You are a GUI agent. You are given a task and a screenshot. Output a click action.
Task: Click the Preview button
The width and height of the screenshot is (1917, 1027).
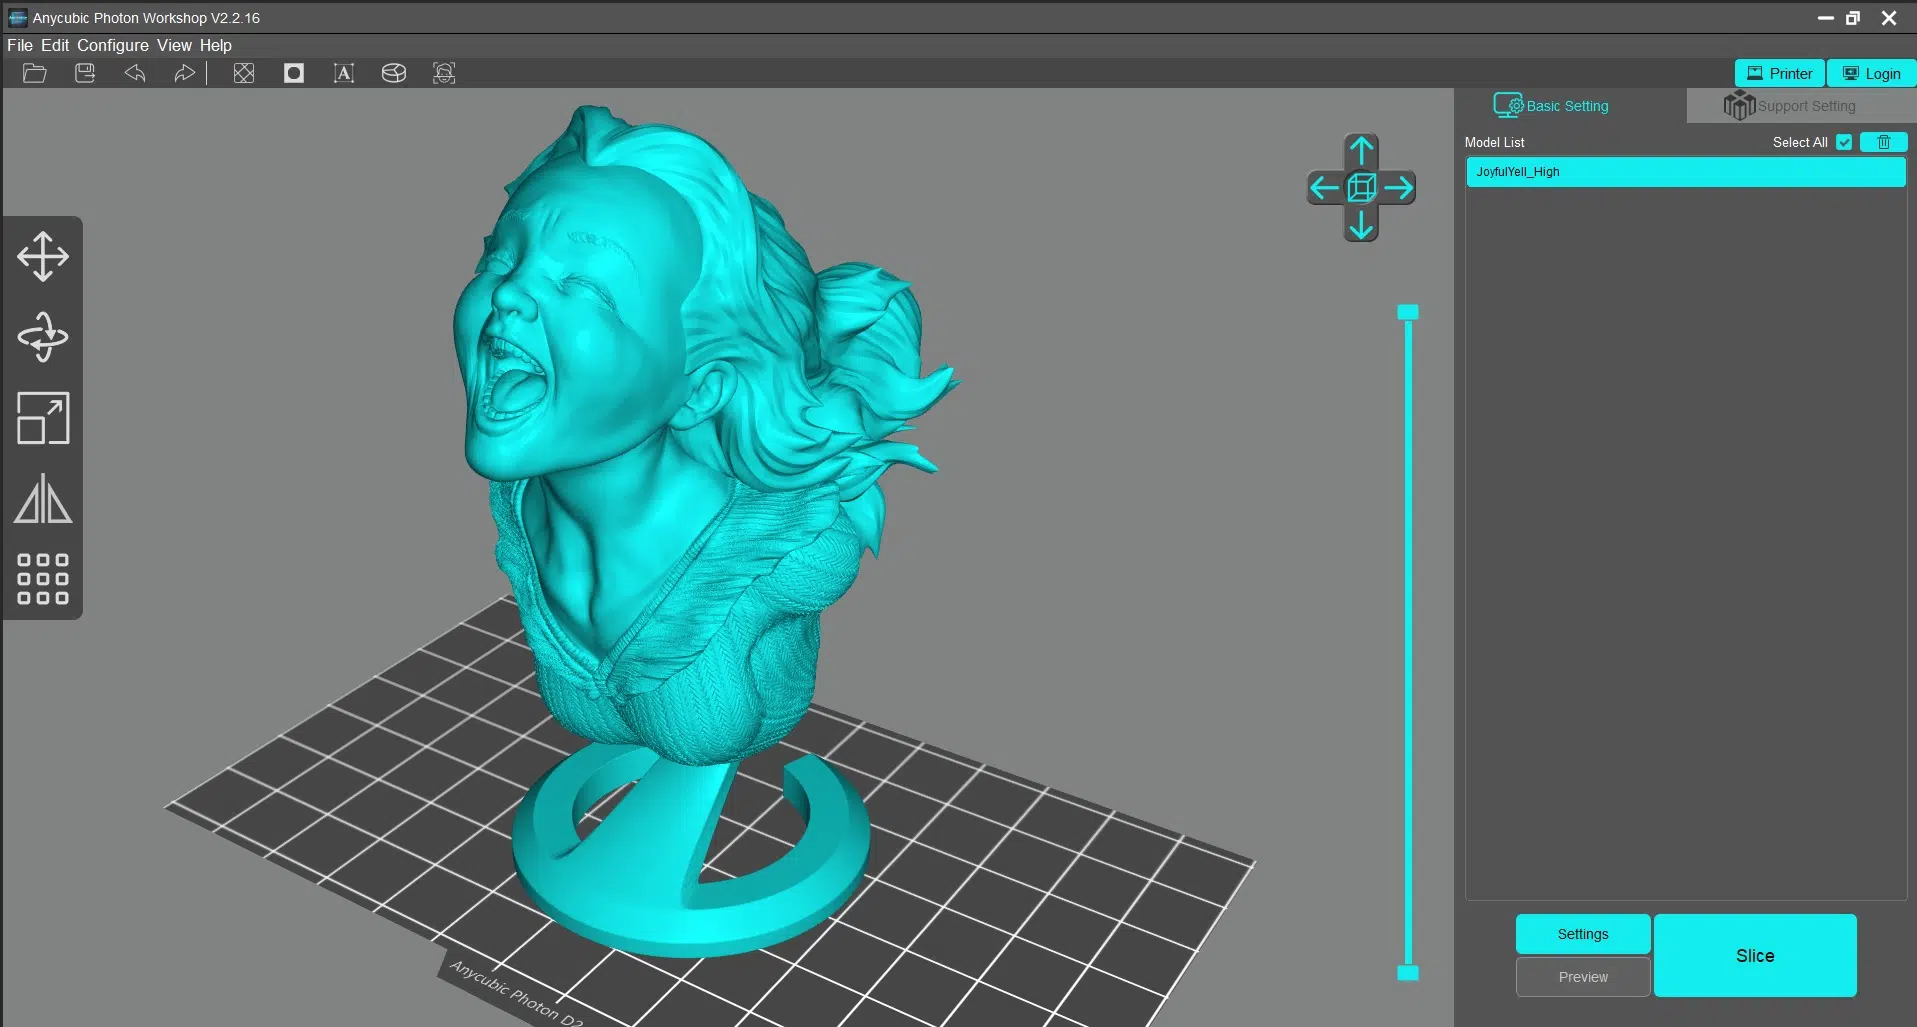(x=1583, y=977)
